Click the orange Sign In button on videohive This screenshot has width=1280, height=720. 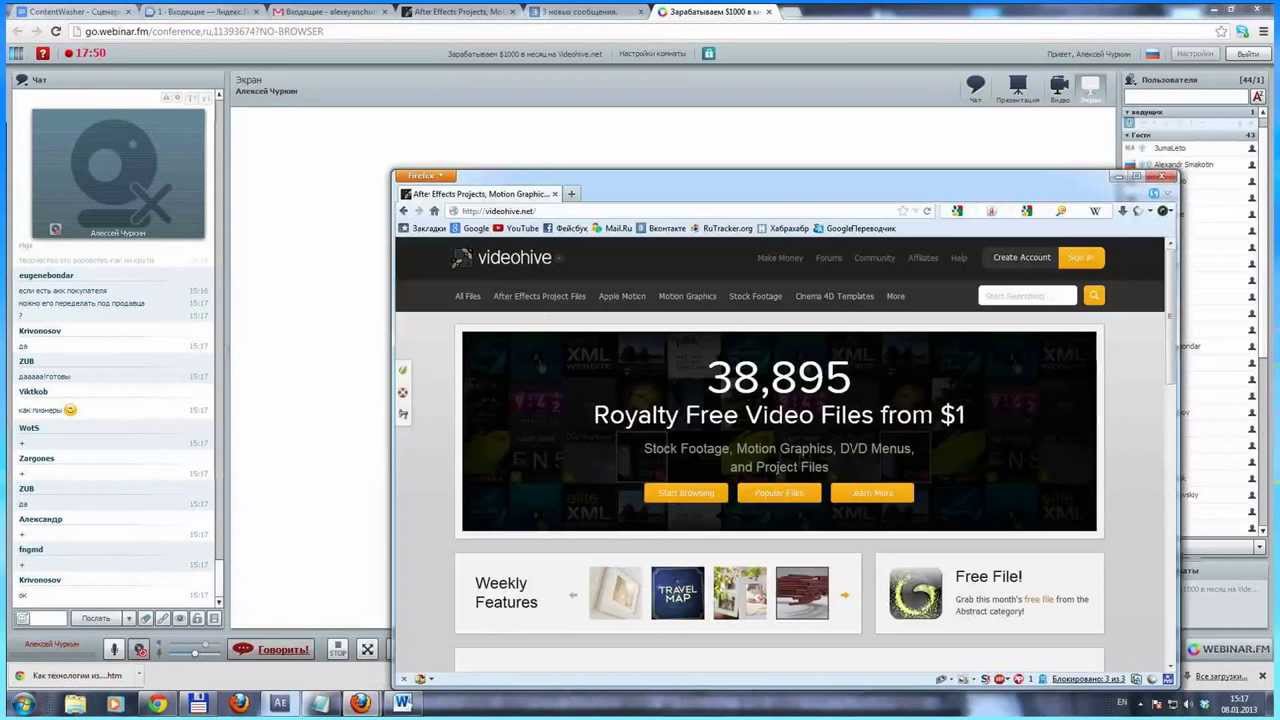(1081, 258)
